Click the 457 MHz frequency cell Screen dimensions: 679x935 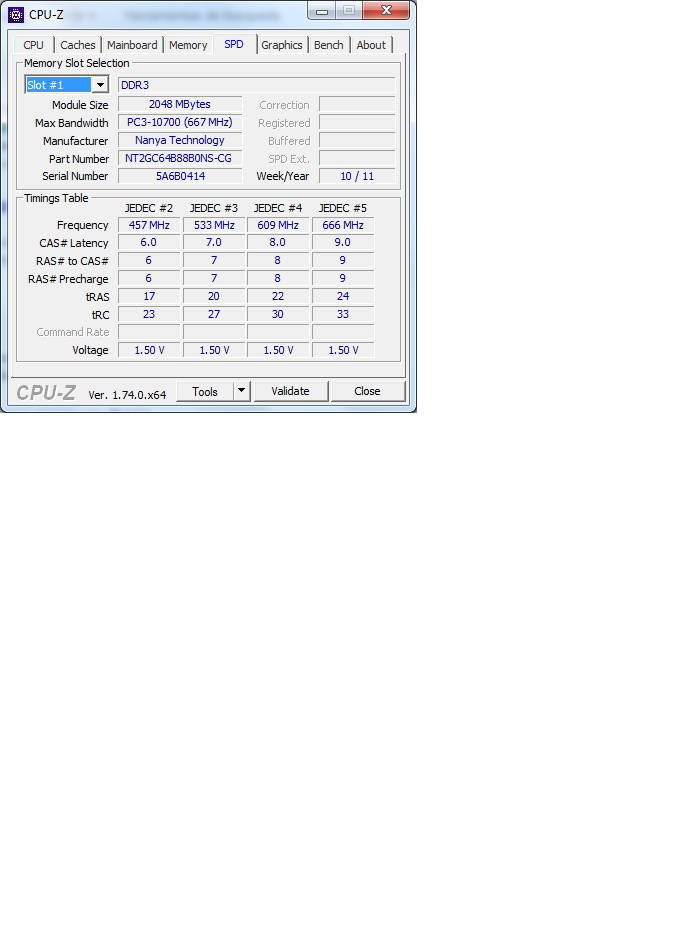(149, 225)
